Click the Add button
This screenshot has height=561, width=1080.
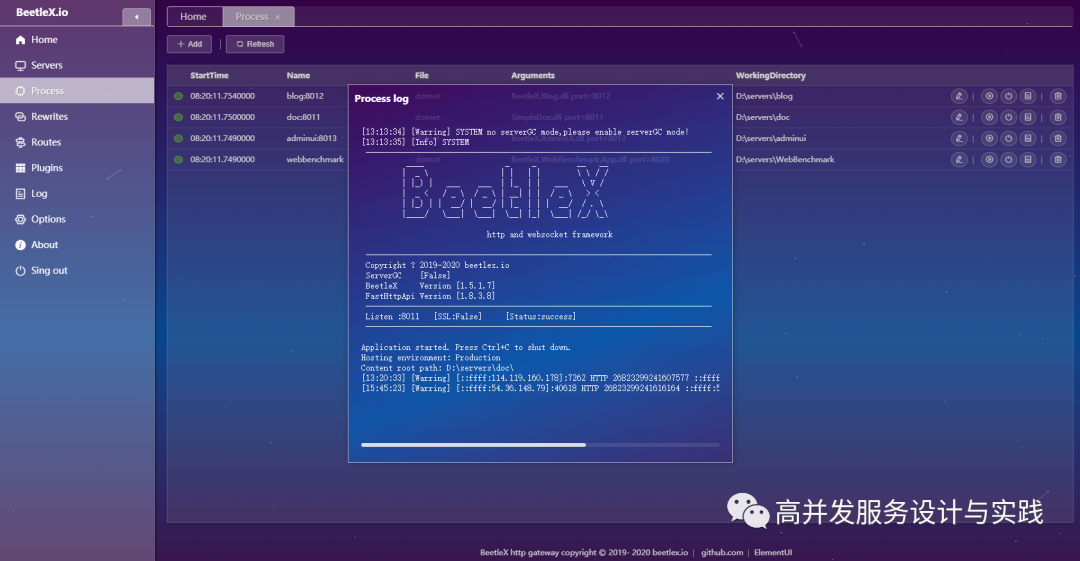[189, 44]
